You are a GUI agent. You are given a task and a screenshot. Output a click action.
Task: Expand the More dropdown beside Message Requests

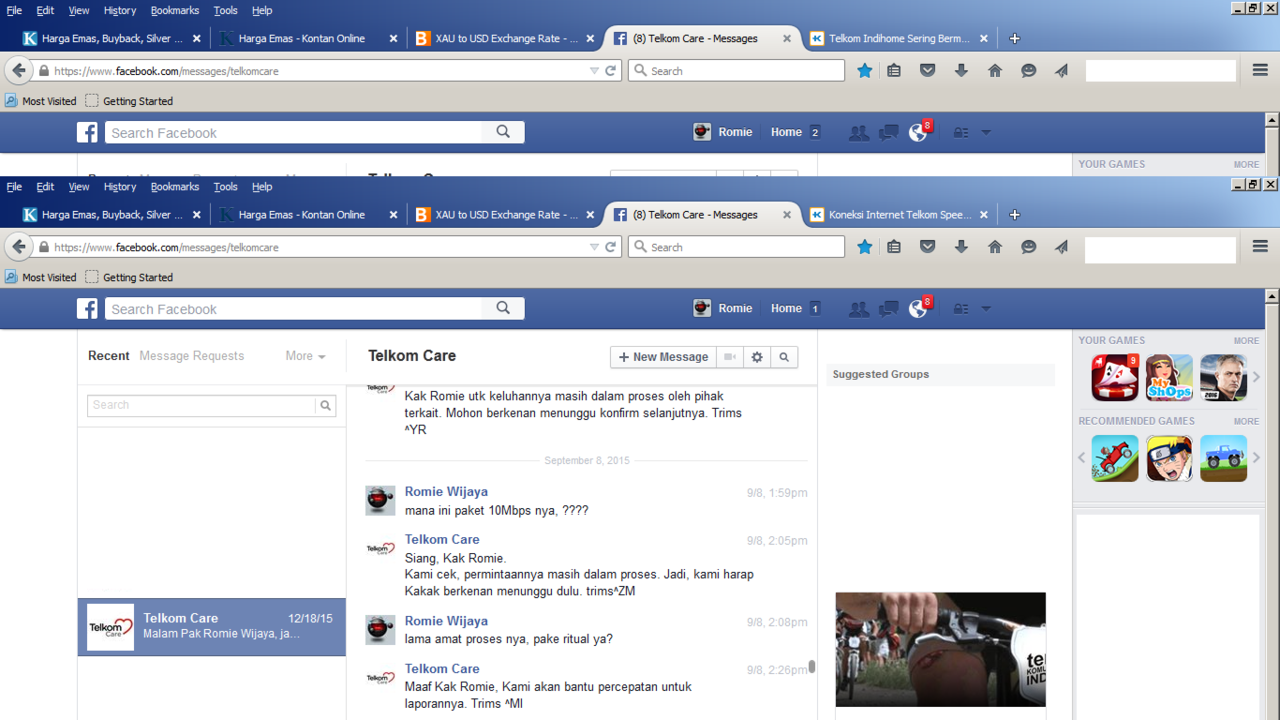pos(305,356)
